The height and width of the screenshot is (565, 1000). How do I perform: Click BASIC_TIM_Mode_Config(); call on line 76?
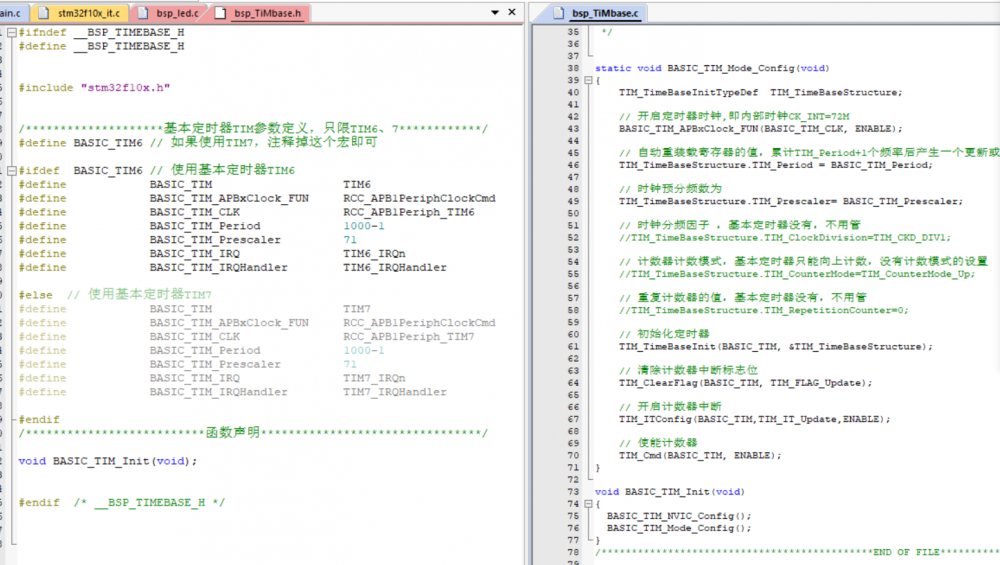pyautogui.click(x=679, y=528)
